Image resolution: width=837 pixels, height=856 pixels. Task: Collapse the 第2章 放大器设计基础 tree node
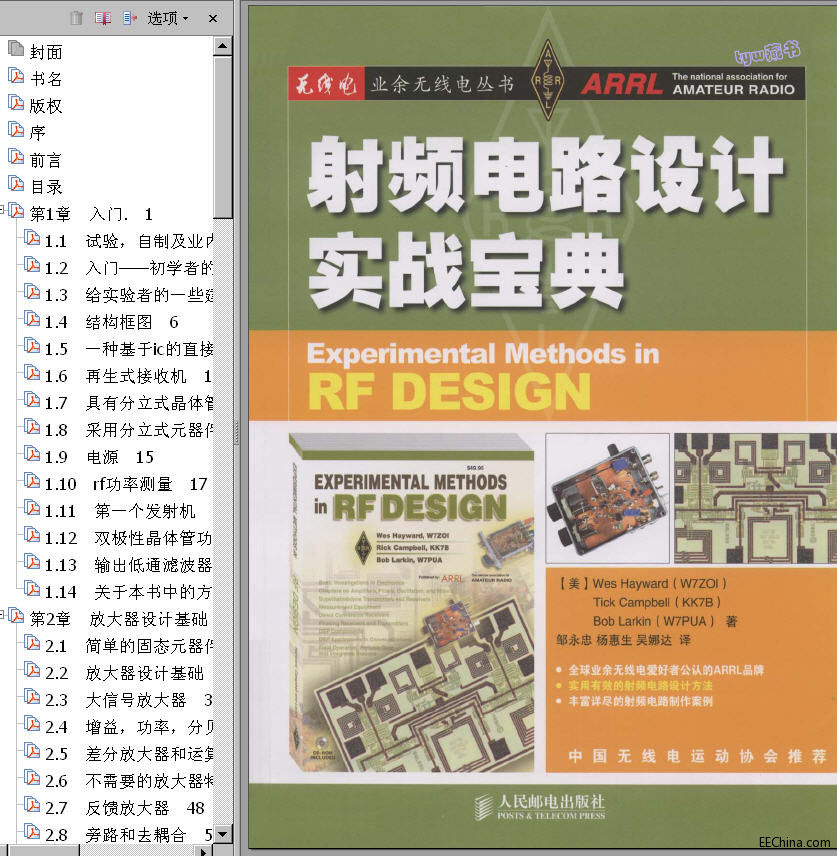(x=2, y=614)
